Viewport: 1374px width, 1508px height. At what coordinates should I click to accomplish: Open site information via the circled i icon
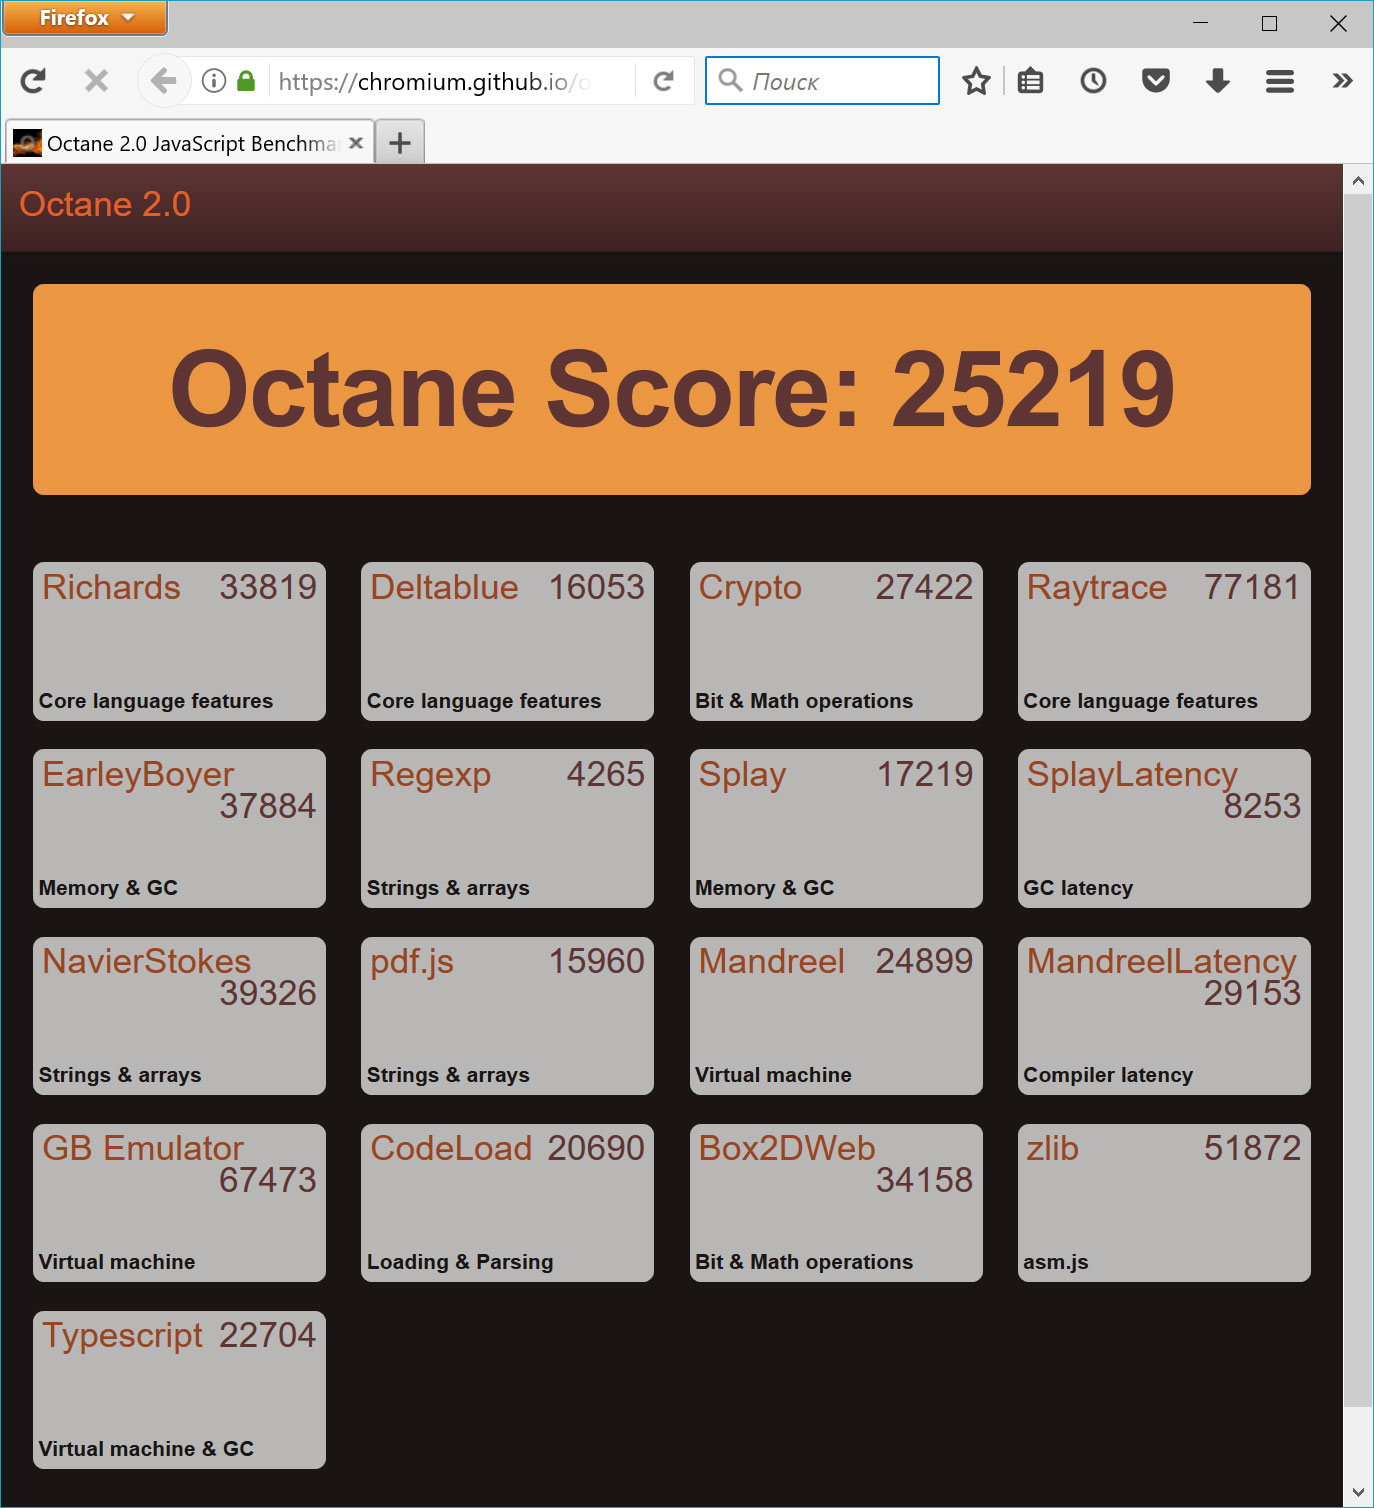click(214, 81)
